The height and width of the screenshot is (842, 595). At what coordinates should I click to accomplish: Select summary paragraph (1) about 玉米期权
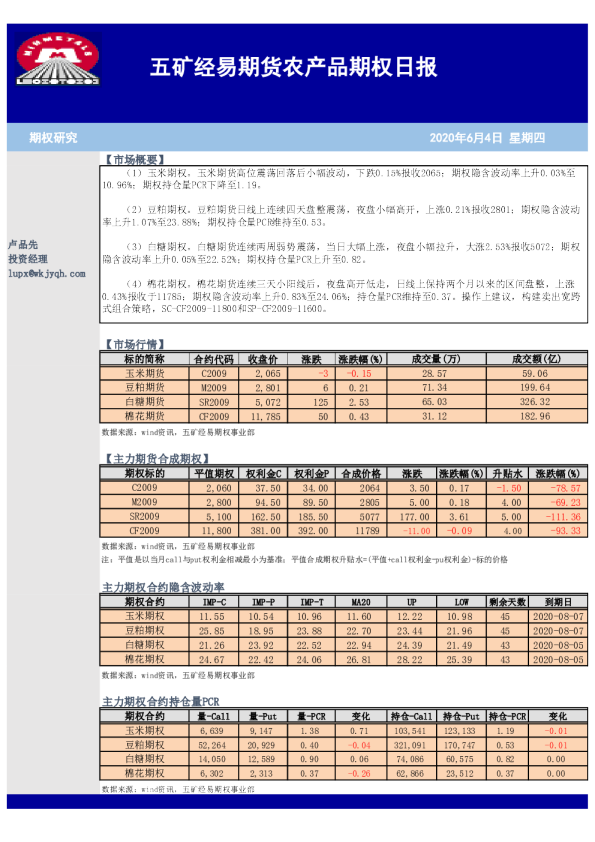(340, 179)
